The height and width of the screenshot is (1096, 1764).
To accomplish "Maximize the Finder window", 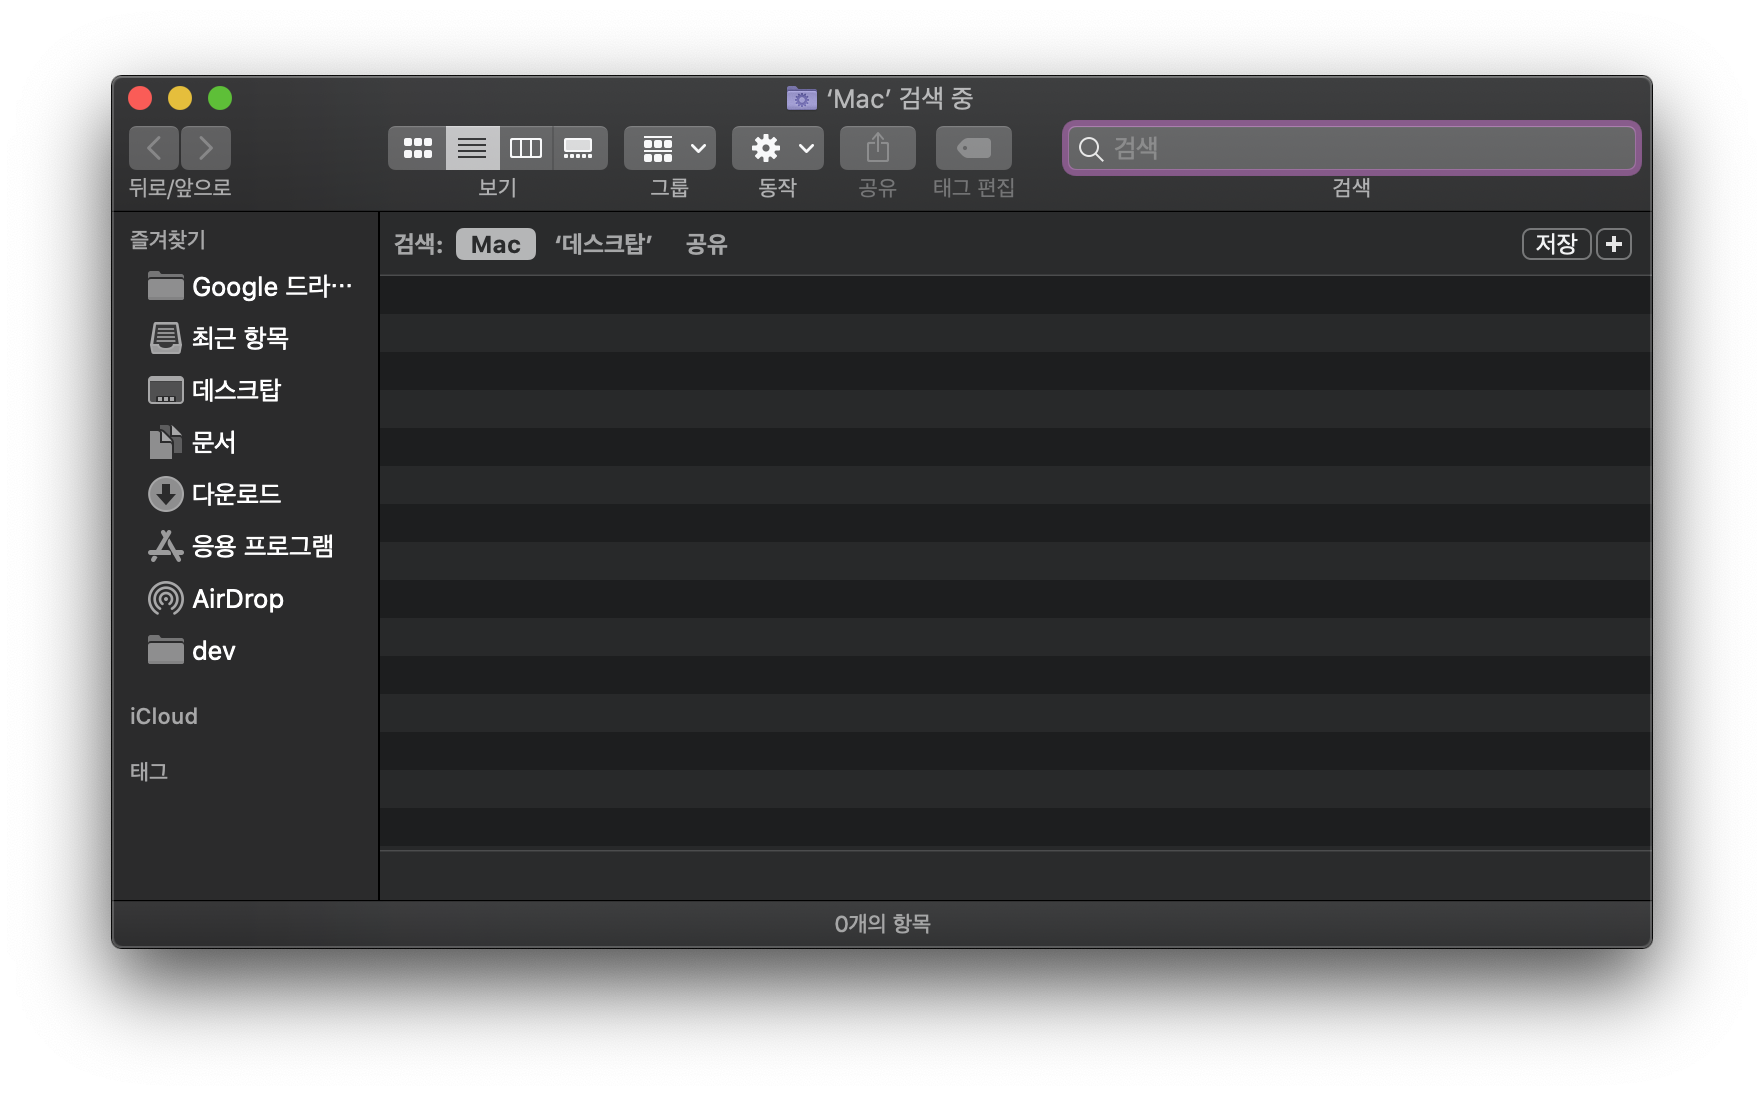I will [x=220, y=98].
